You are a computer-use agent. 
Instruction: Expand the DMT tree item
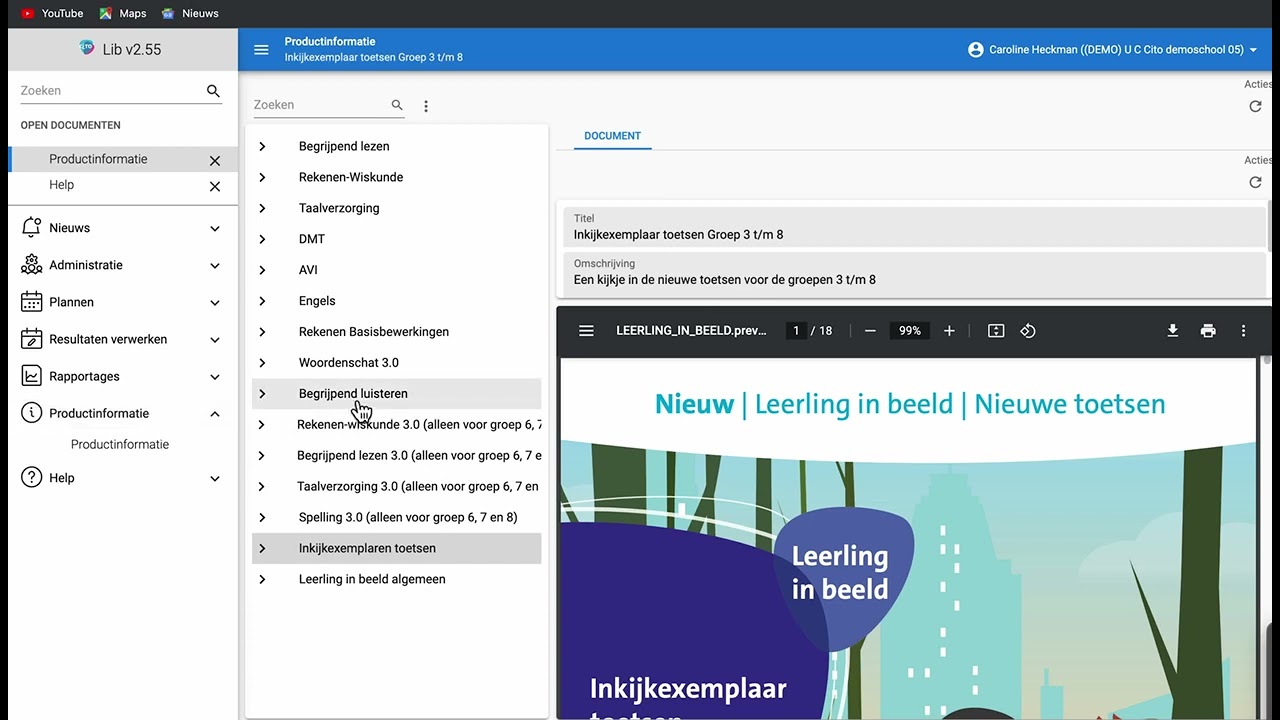[262, 239]
